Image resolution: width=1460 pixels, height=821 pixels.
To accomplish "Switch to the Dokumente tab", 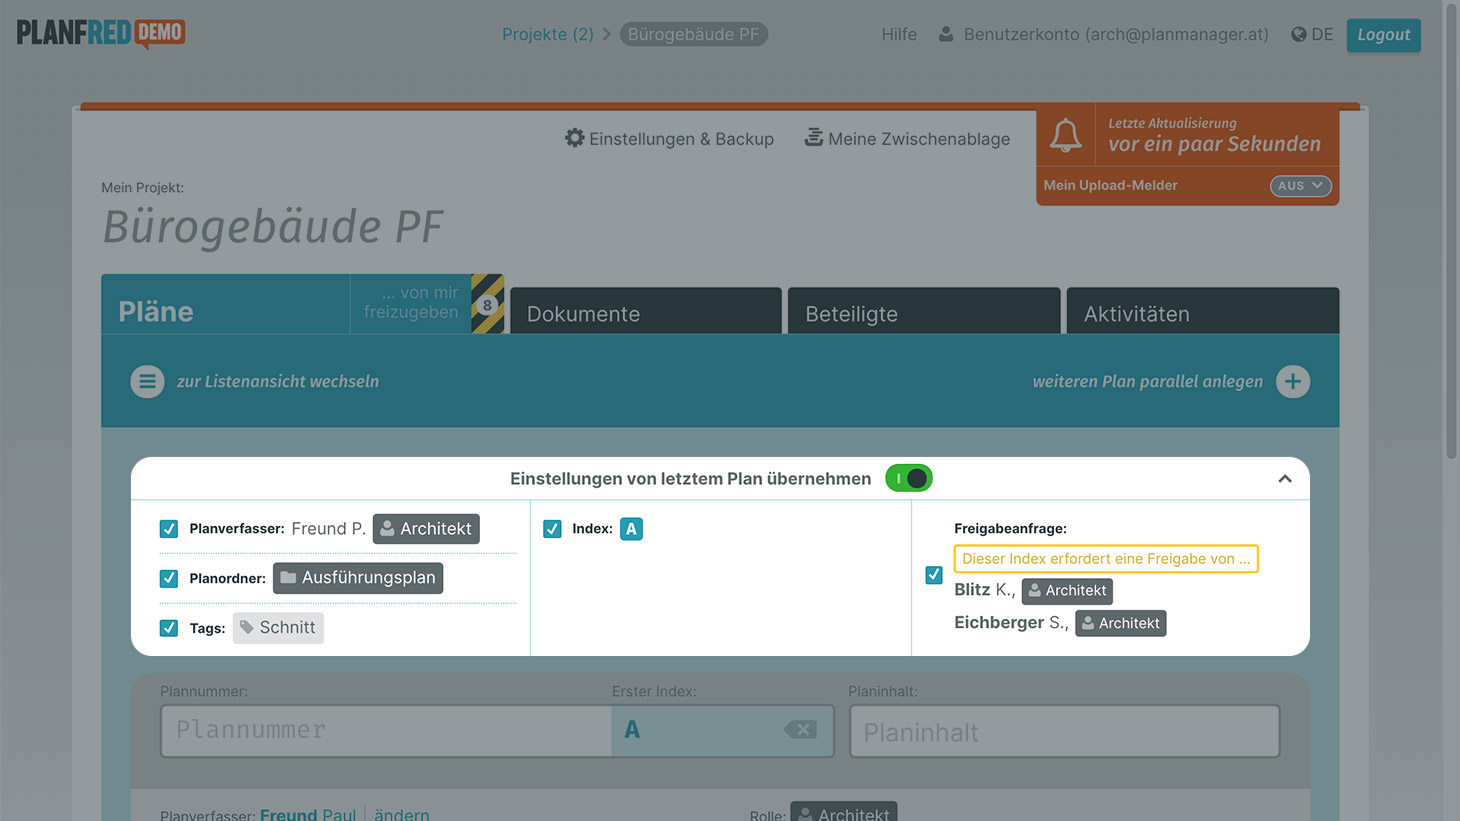I will [x=646, y=311].
